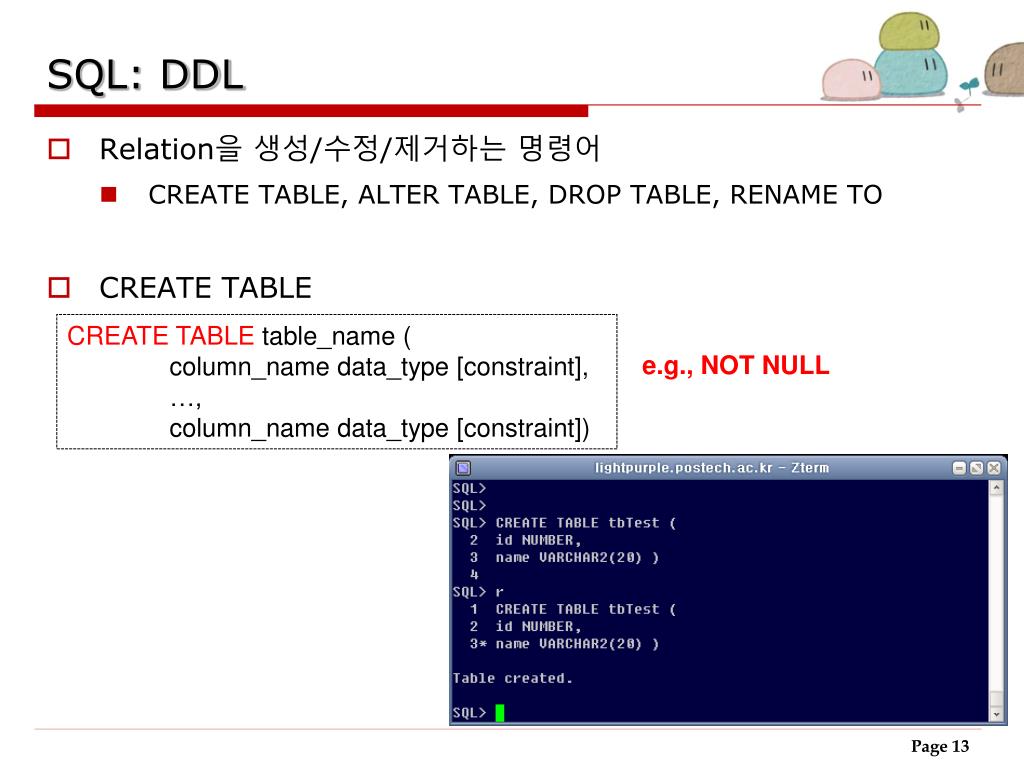This screenshot has height=768, width=1024.
Task: Click the Zterm window system menu icon
Action: pos(463,468)
